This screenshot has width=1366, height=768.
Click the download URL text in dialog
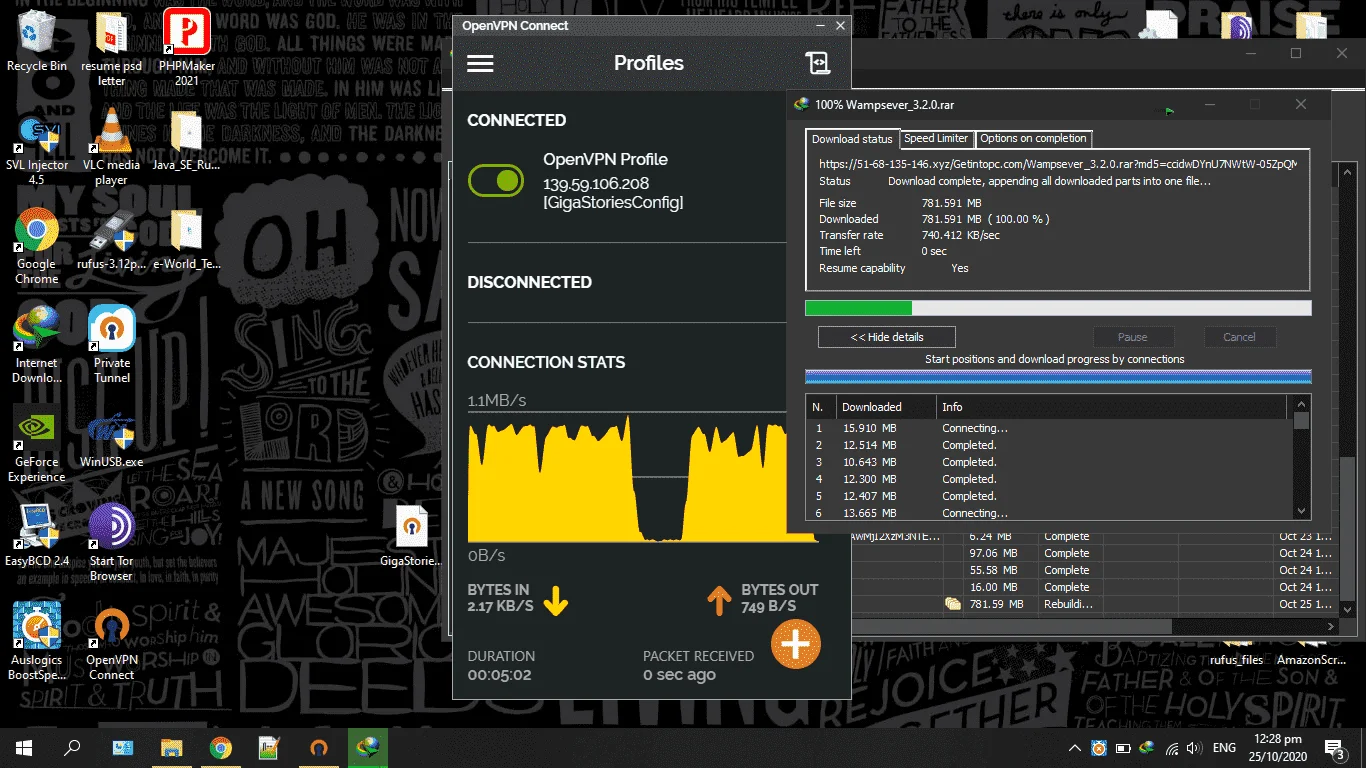(1058, 164)
